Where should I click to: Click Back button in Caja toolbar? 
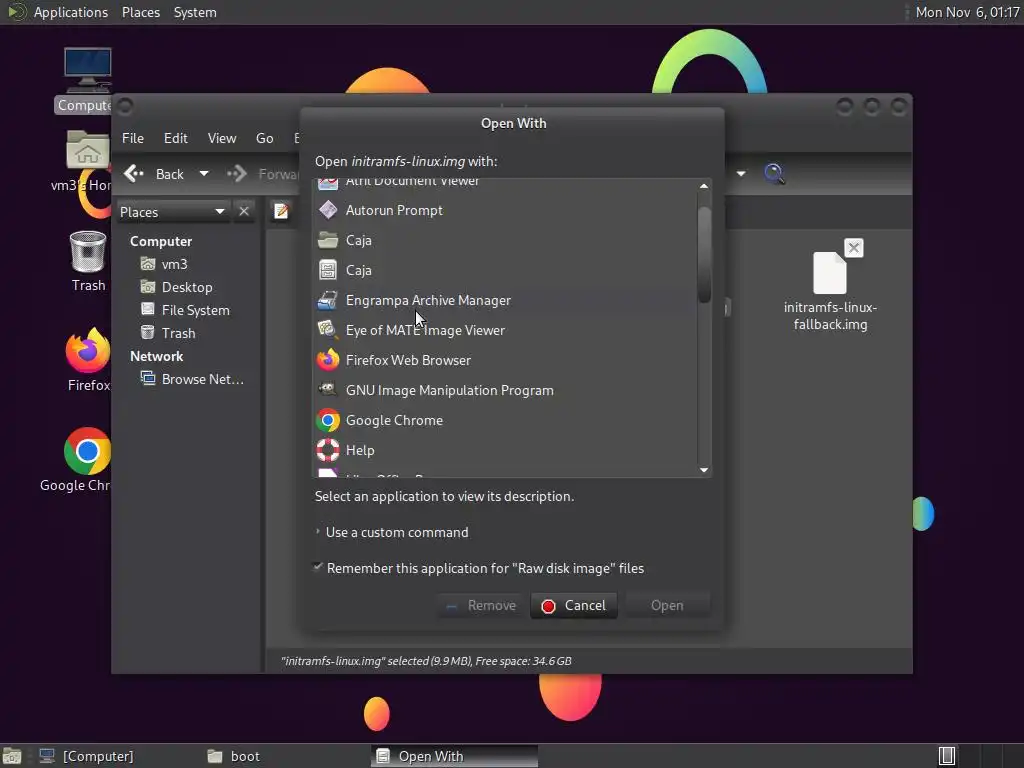tap(155, 174)
